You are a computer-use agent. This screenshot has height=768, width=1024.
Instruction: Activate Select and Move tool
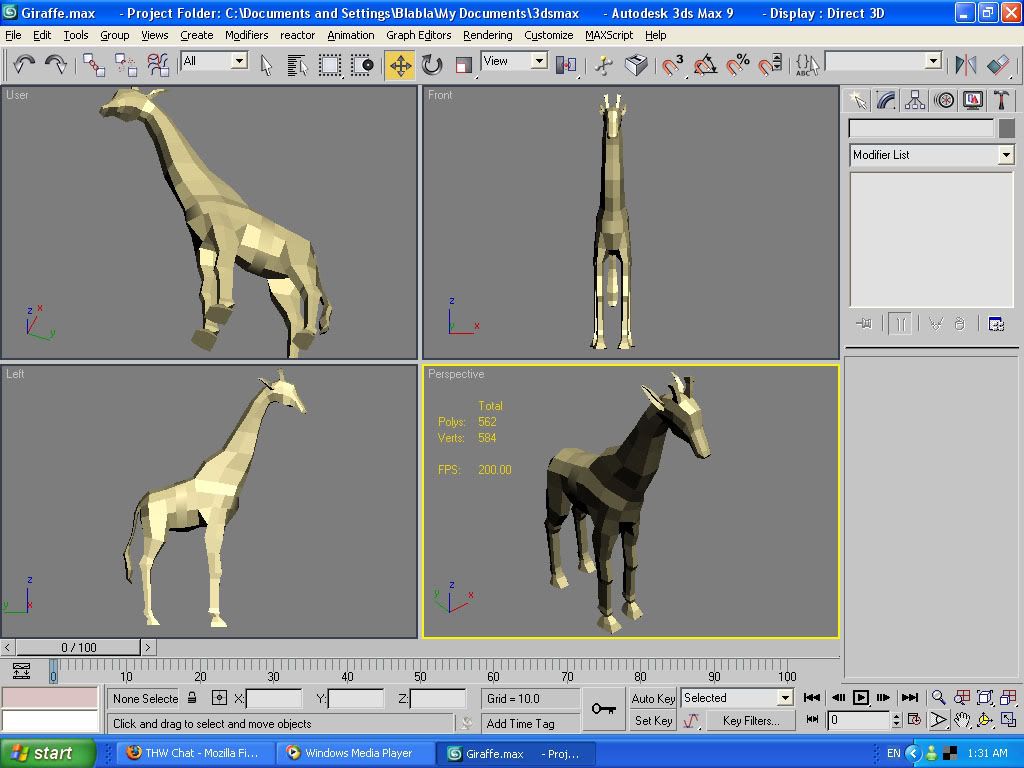tap(400, 65)
